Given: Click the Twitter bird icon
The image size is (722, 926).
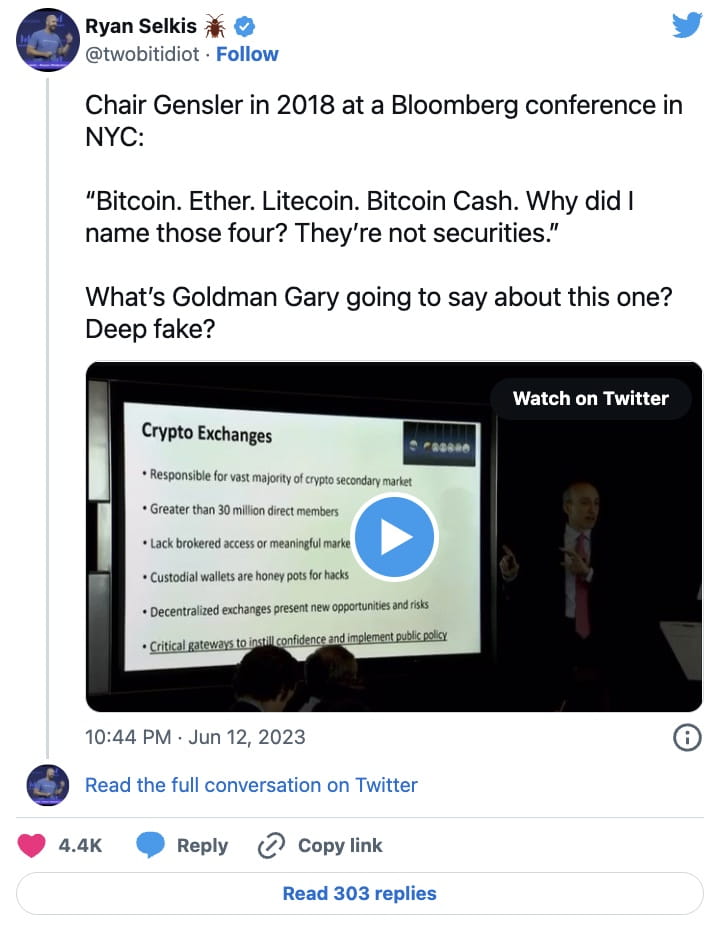Looking at the screenshot, I should pyautogui.click(x=686, y=25).
